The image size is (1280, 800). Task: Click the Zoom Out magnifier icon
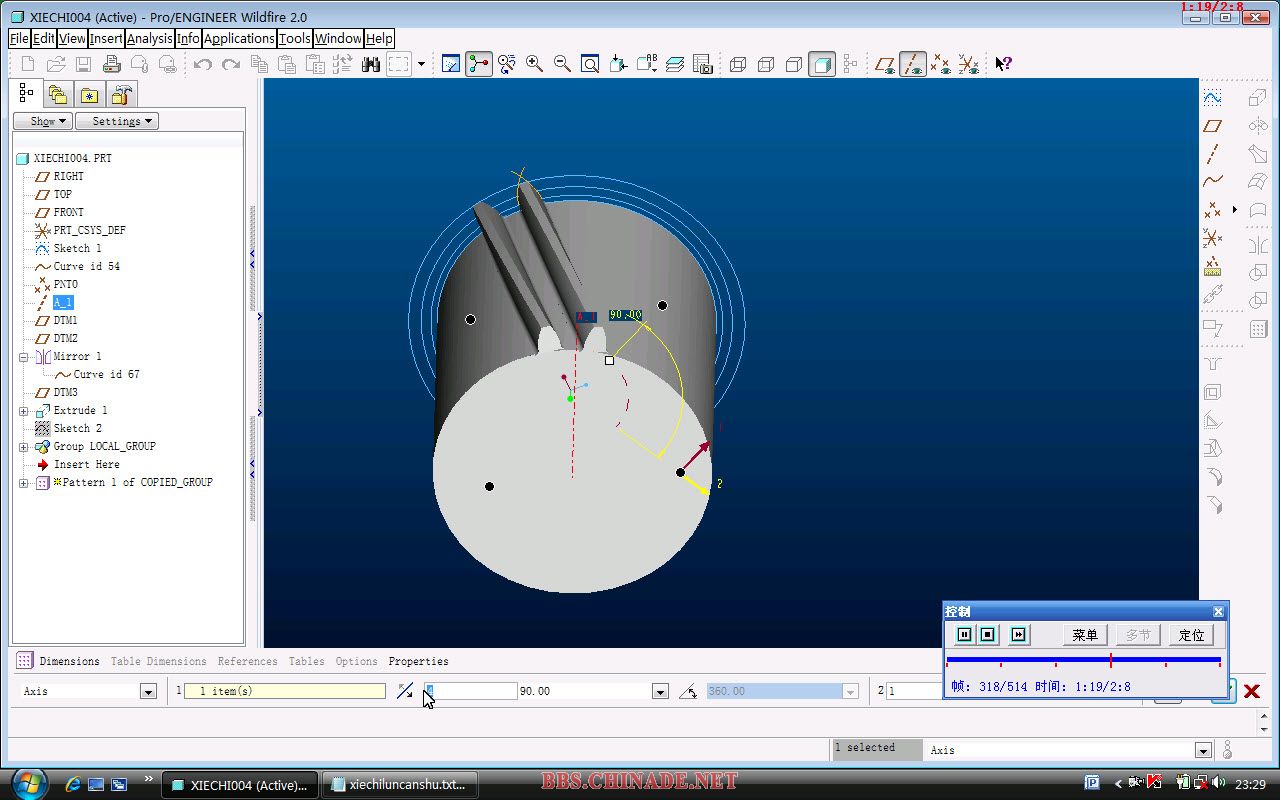pyautogui.click(x=563, y=64)
